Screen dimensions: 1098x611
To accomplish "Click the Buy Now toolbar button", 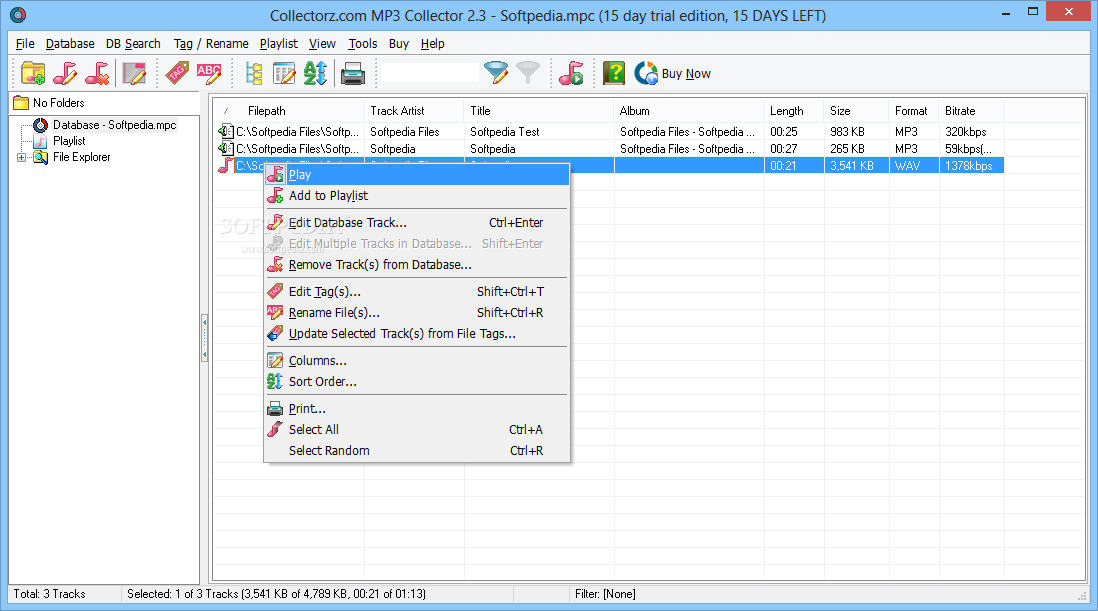I will tap(673, 73).
